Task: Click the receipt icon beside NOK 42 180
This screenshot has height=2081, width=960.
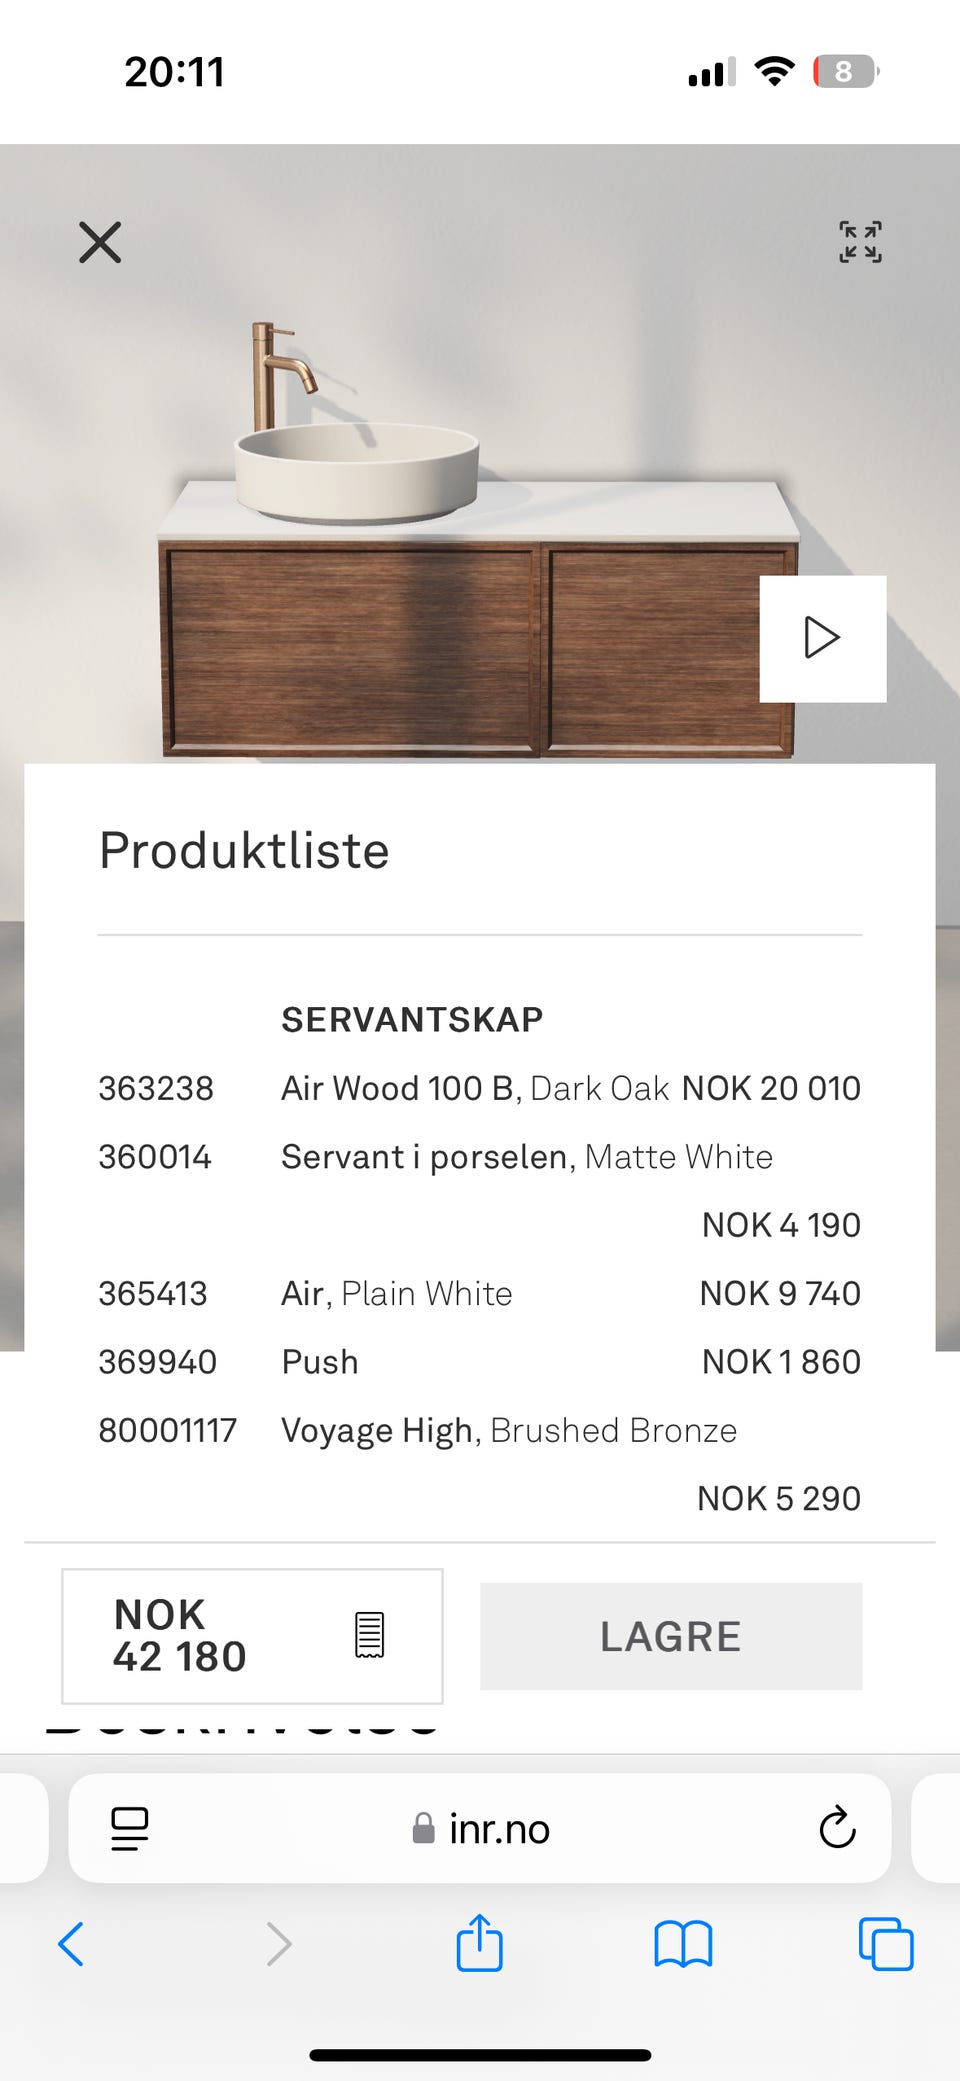Action: (369, 1635)
